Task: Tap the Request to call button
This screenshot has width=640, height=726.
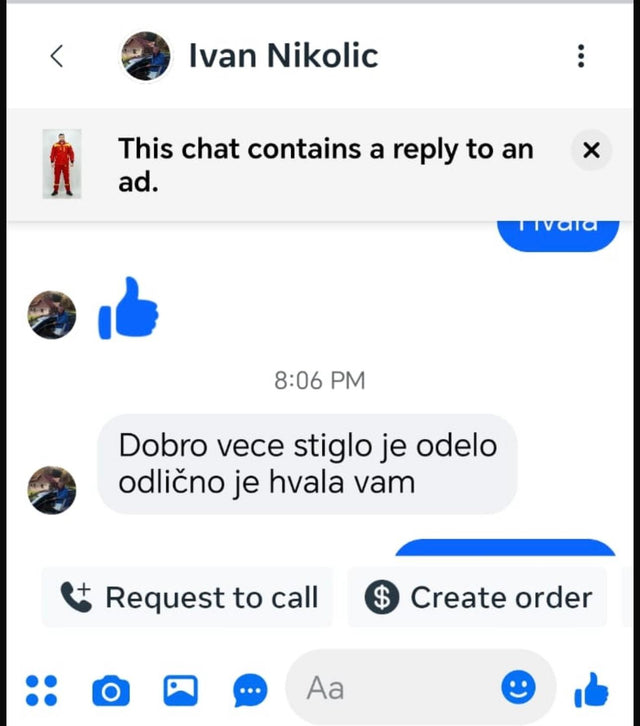Action: 187,597
